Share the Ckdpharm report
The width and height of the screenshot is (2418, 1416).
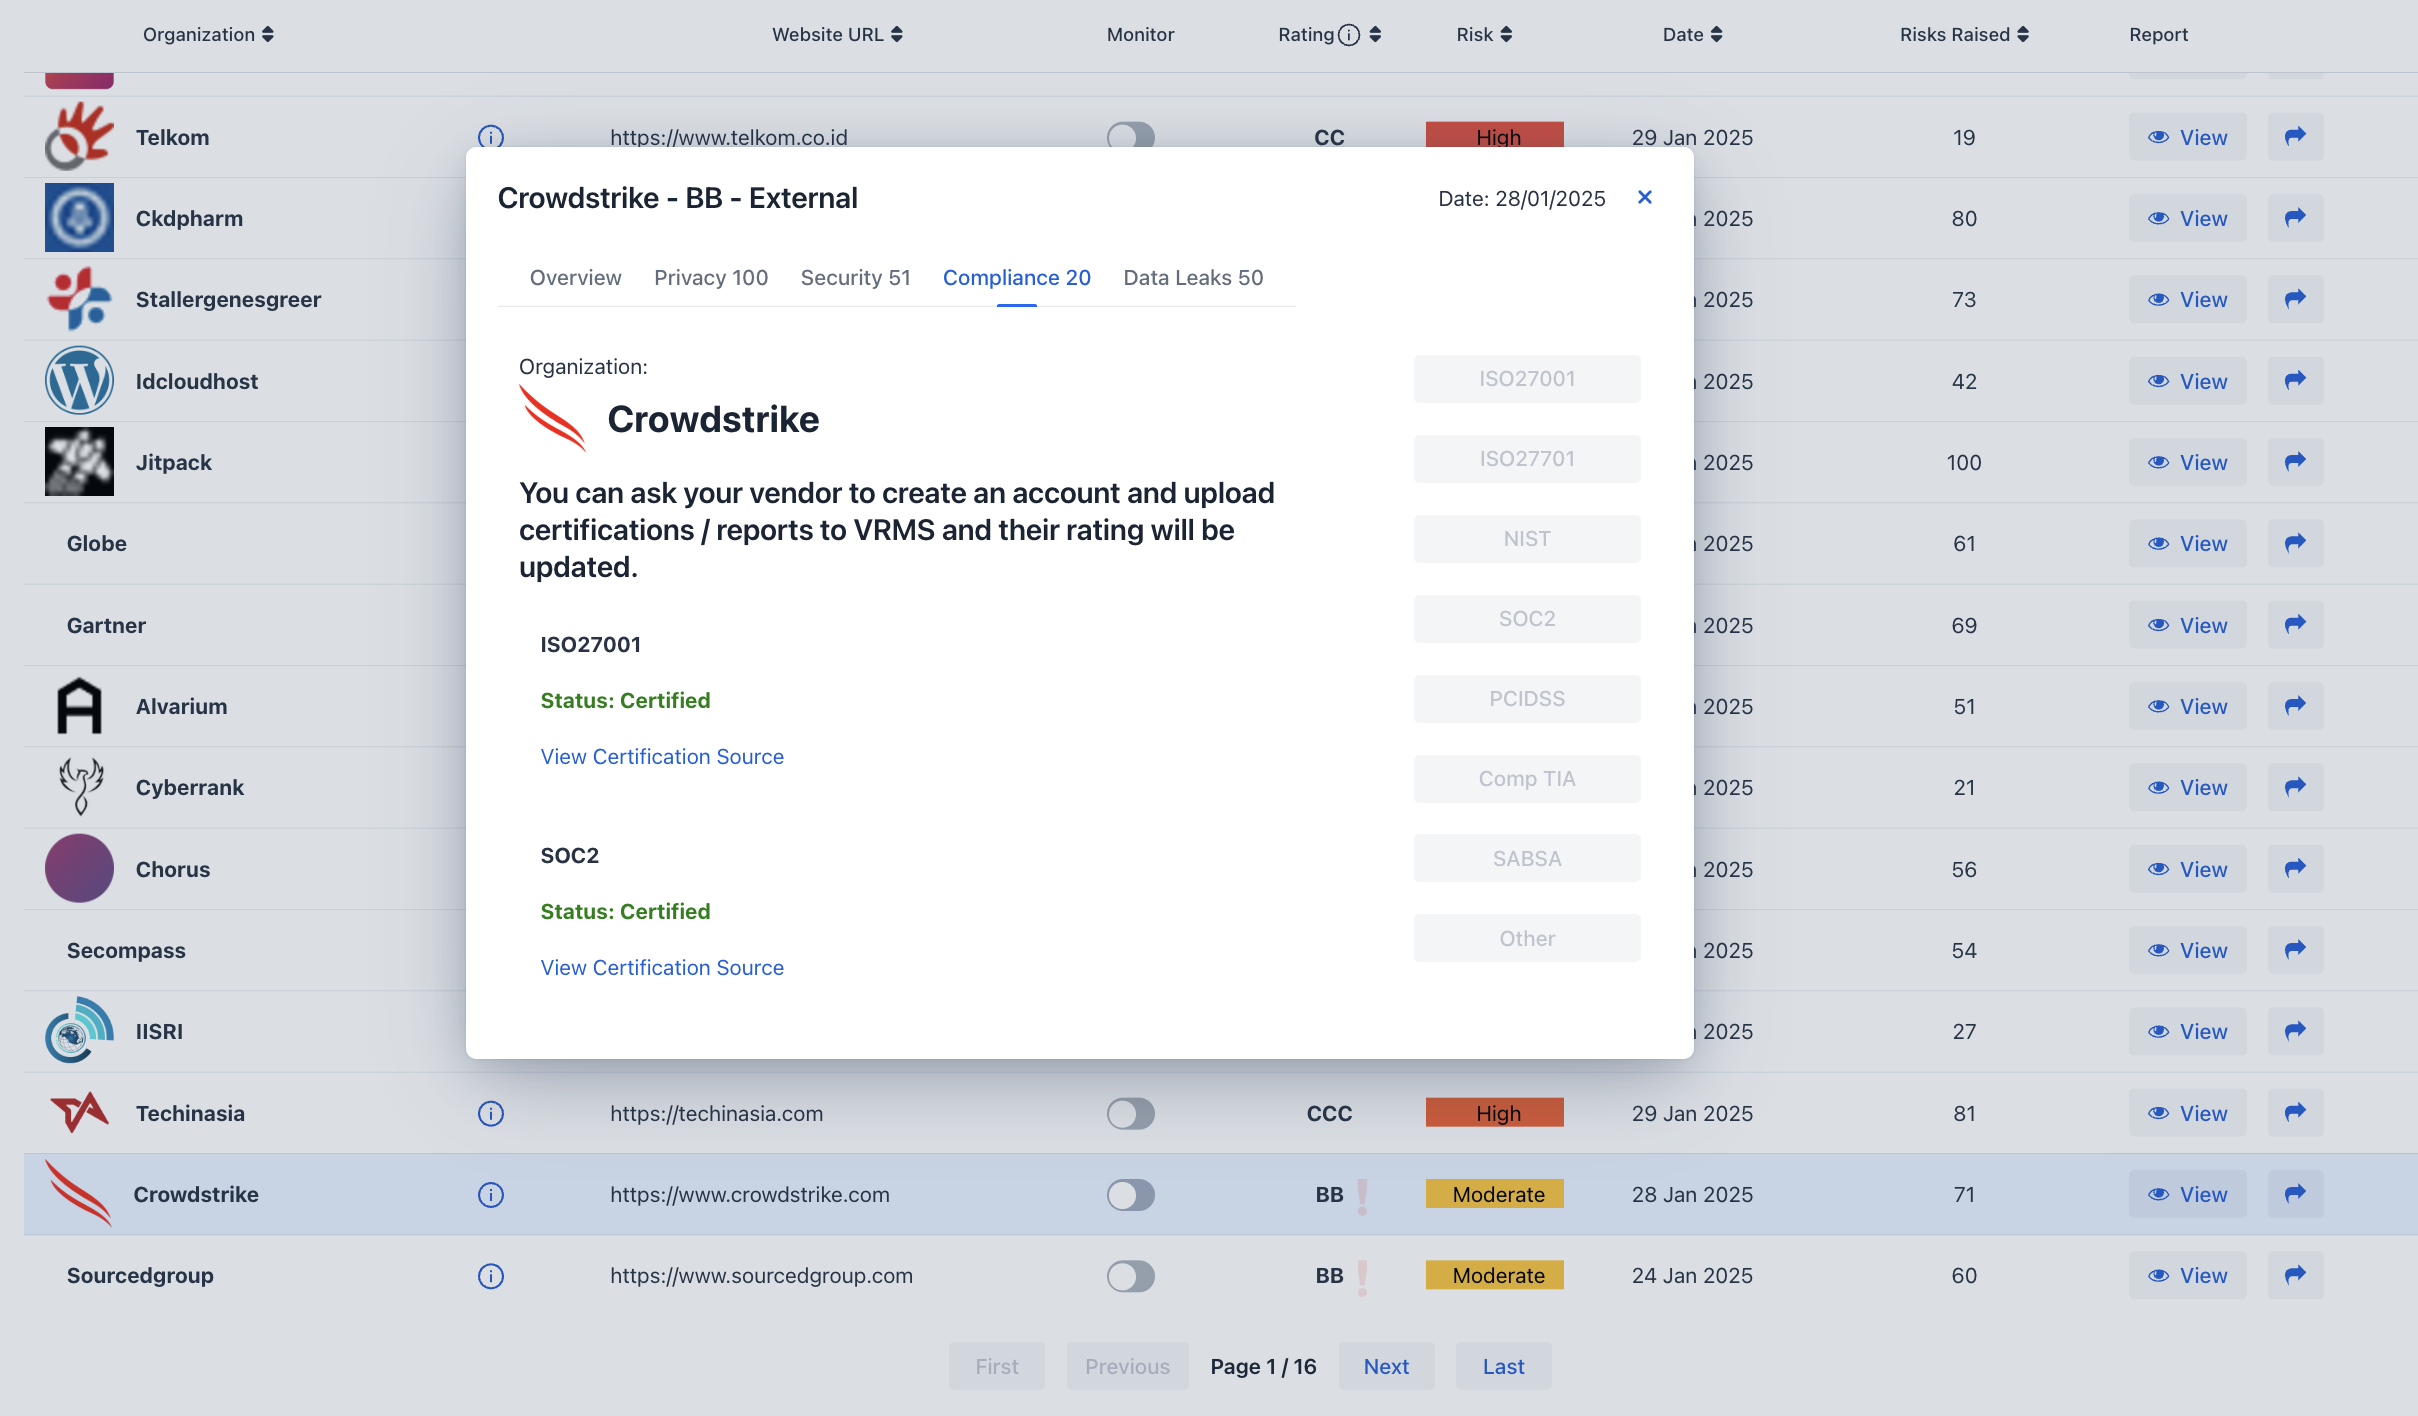(x=2295, y=218)
